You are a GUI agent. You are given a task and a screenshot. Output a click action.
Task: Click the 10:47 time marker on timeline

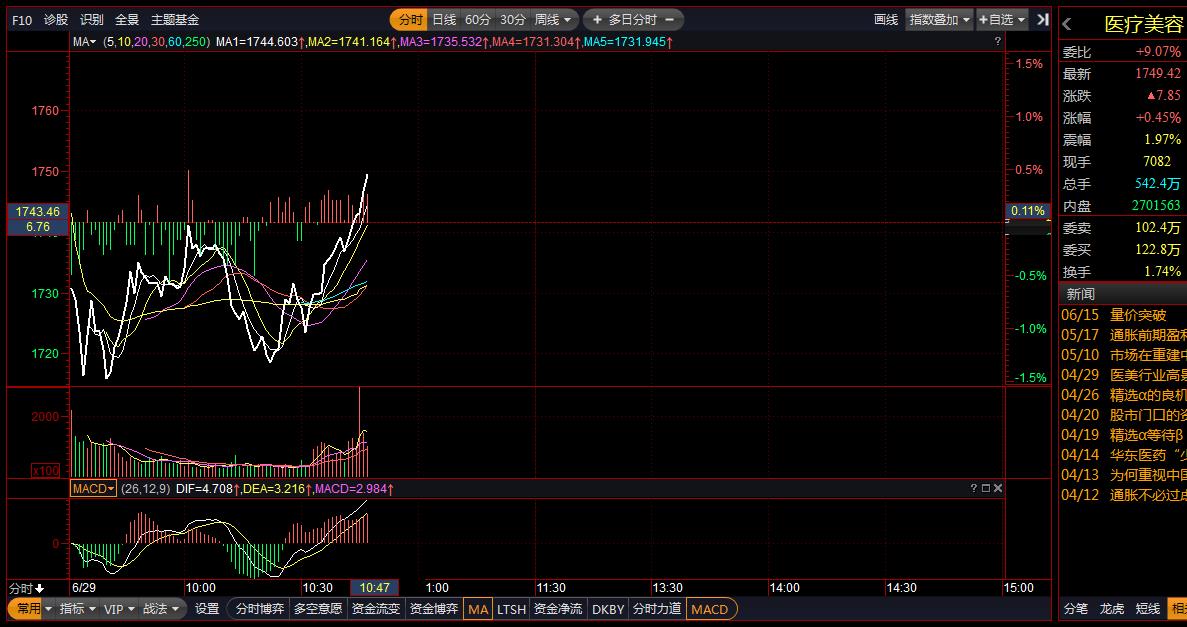tap(375, 587)
